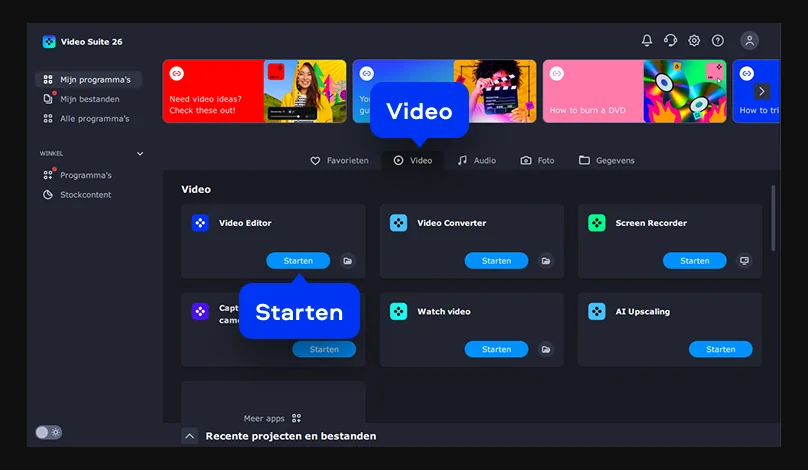The height and width of the screenshot is (470, 808).
Task: Click the Video Suite 26 logo icon
Action: [x=49, y=42]
